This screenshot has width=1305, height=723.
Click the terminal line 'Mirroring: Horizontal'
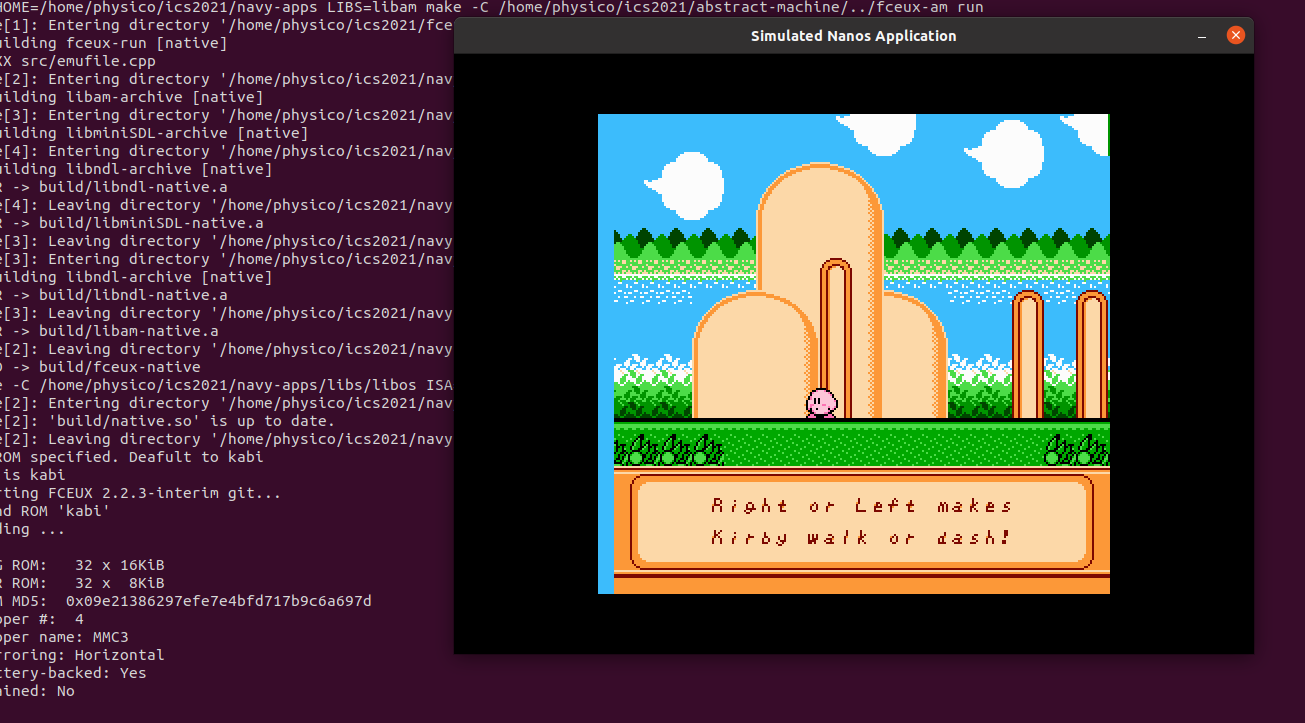[x=82, y=655]
